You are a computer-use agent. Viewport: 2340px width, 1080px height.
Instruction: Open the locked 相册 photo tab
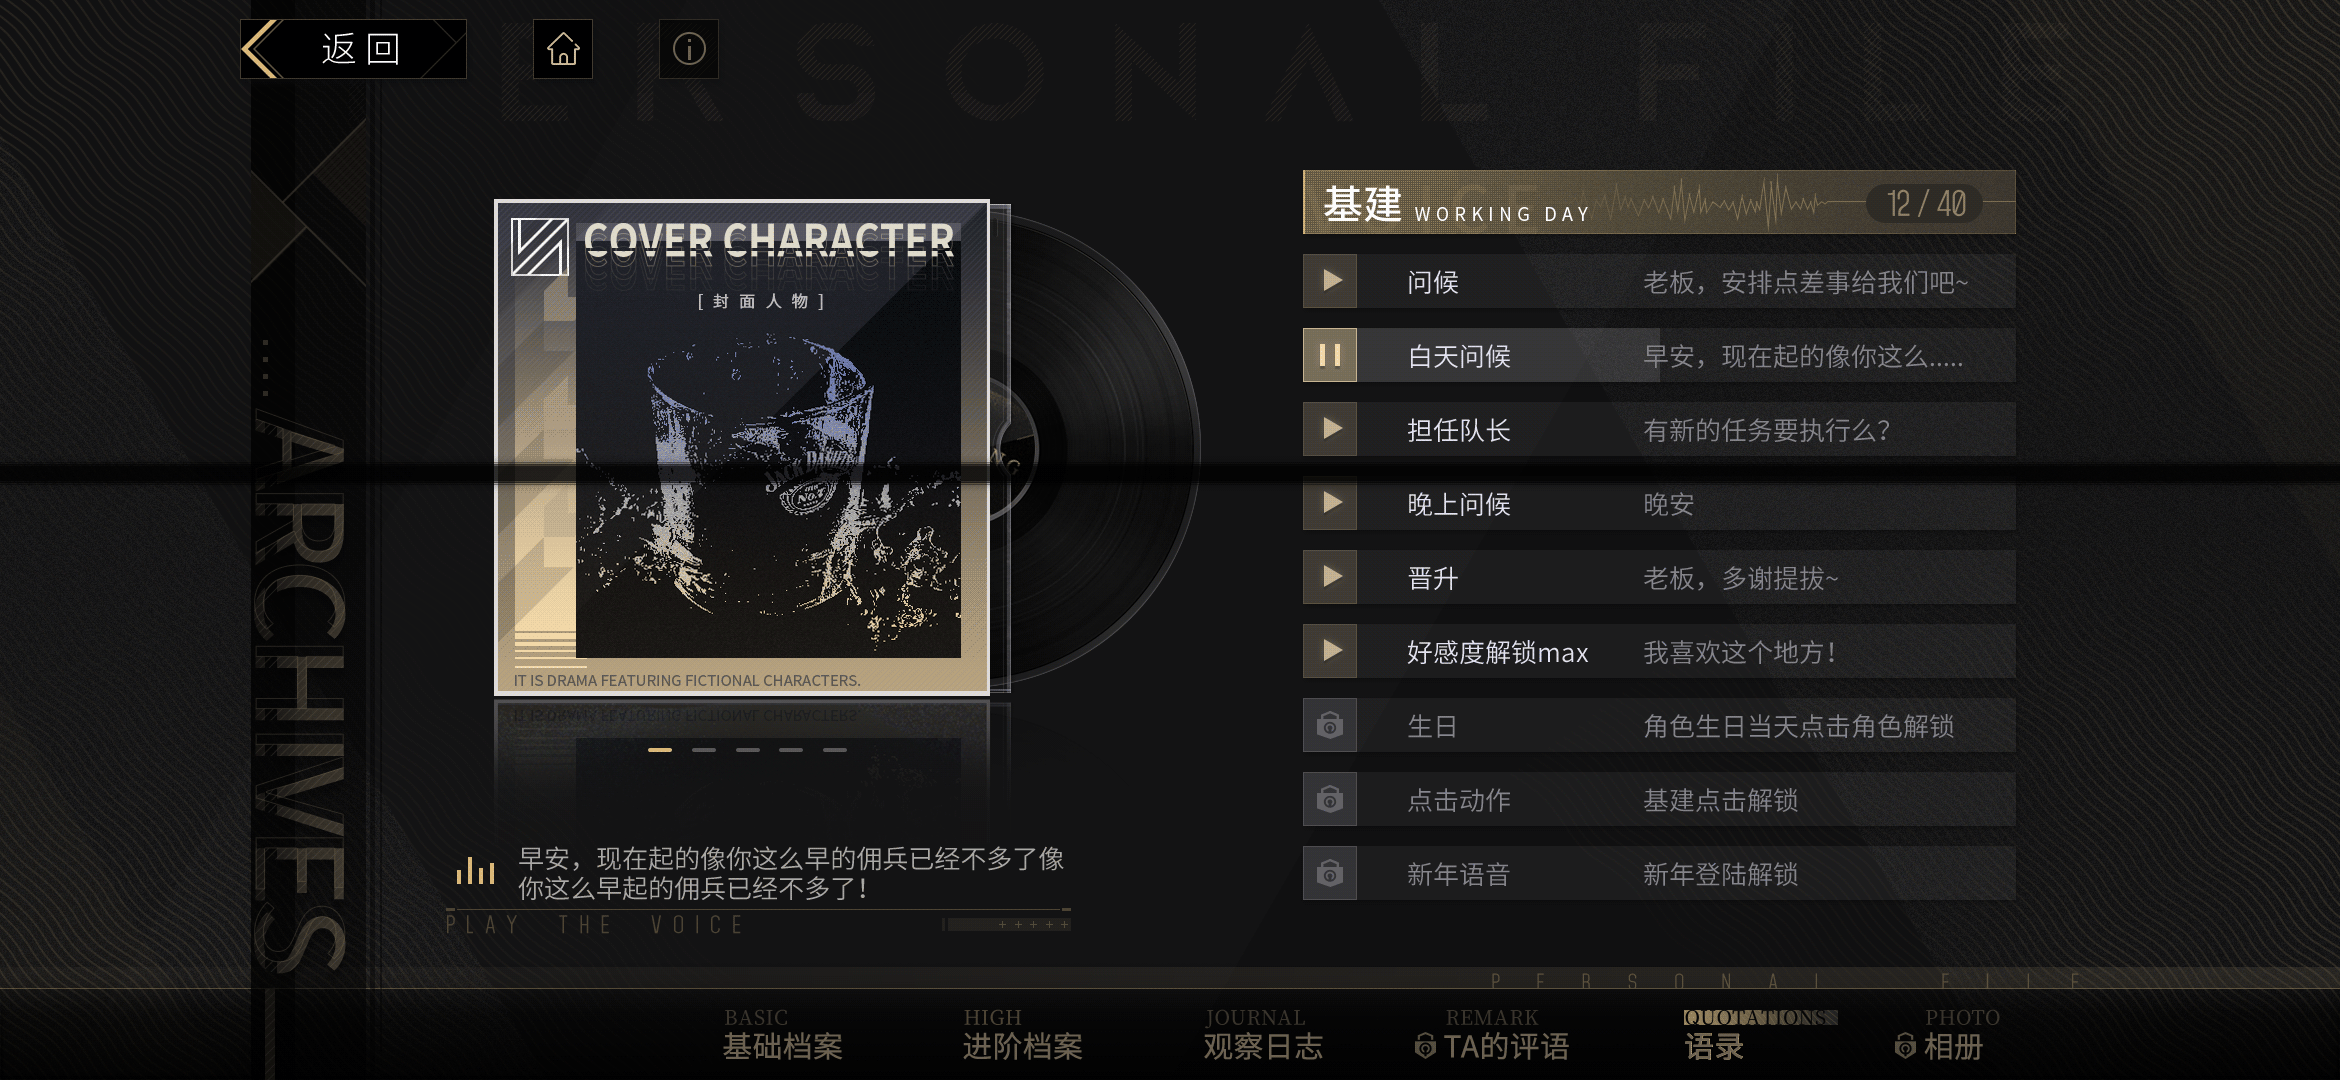click(1946, 1035)
